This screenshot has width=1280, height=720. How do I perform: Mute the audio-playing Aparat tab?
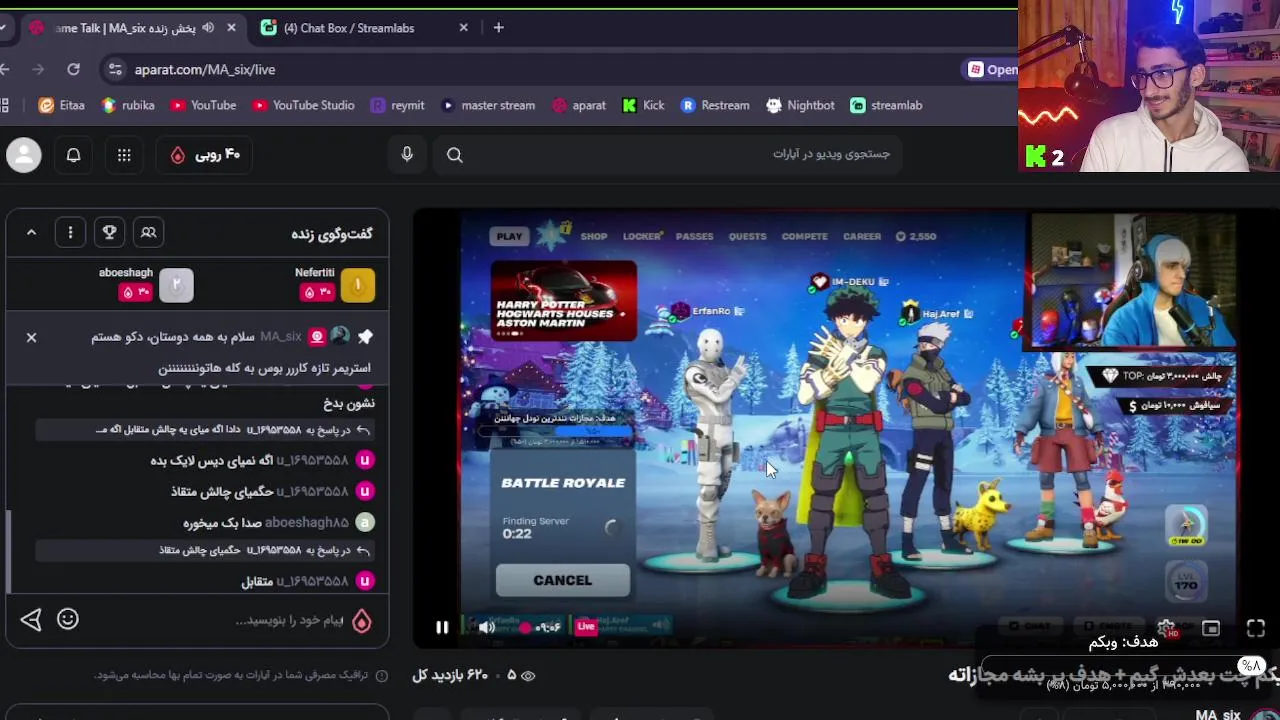coord(208,28)
